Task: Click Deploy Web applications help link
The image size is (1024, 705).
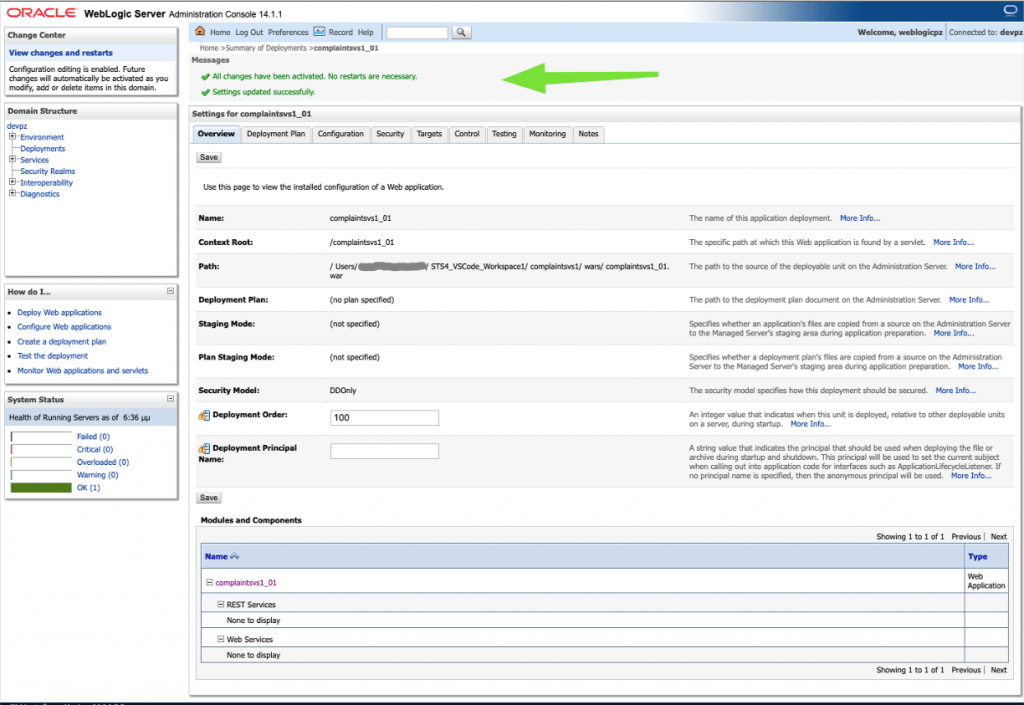Action: 59,313
